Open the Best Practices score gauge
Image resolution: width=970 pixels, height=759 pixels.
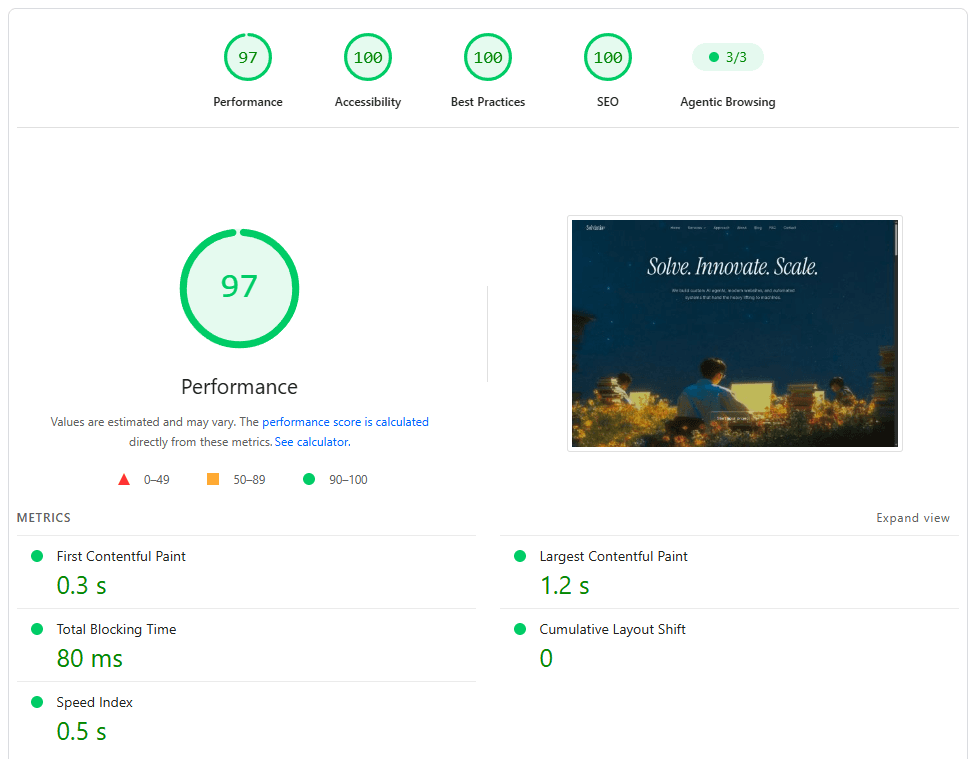click(487, 57)
